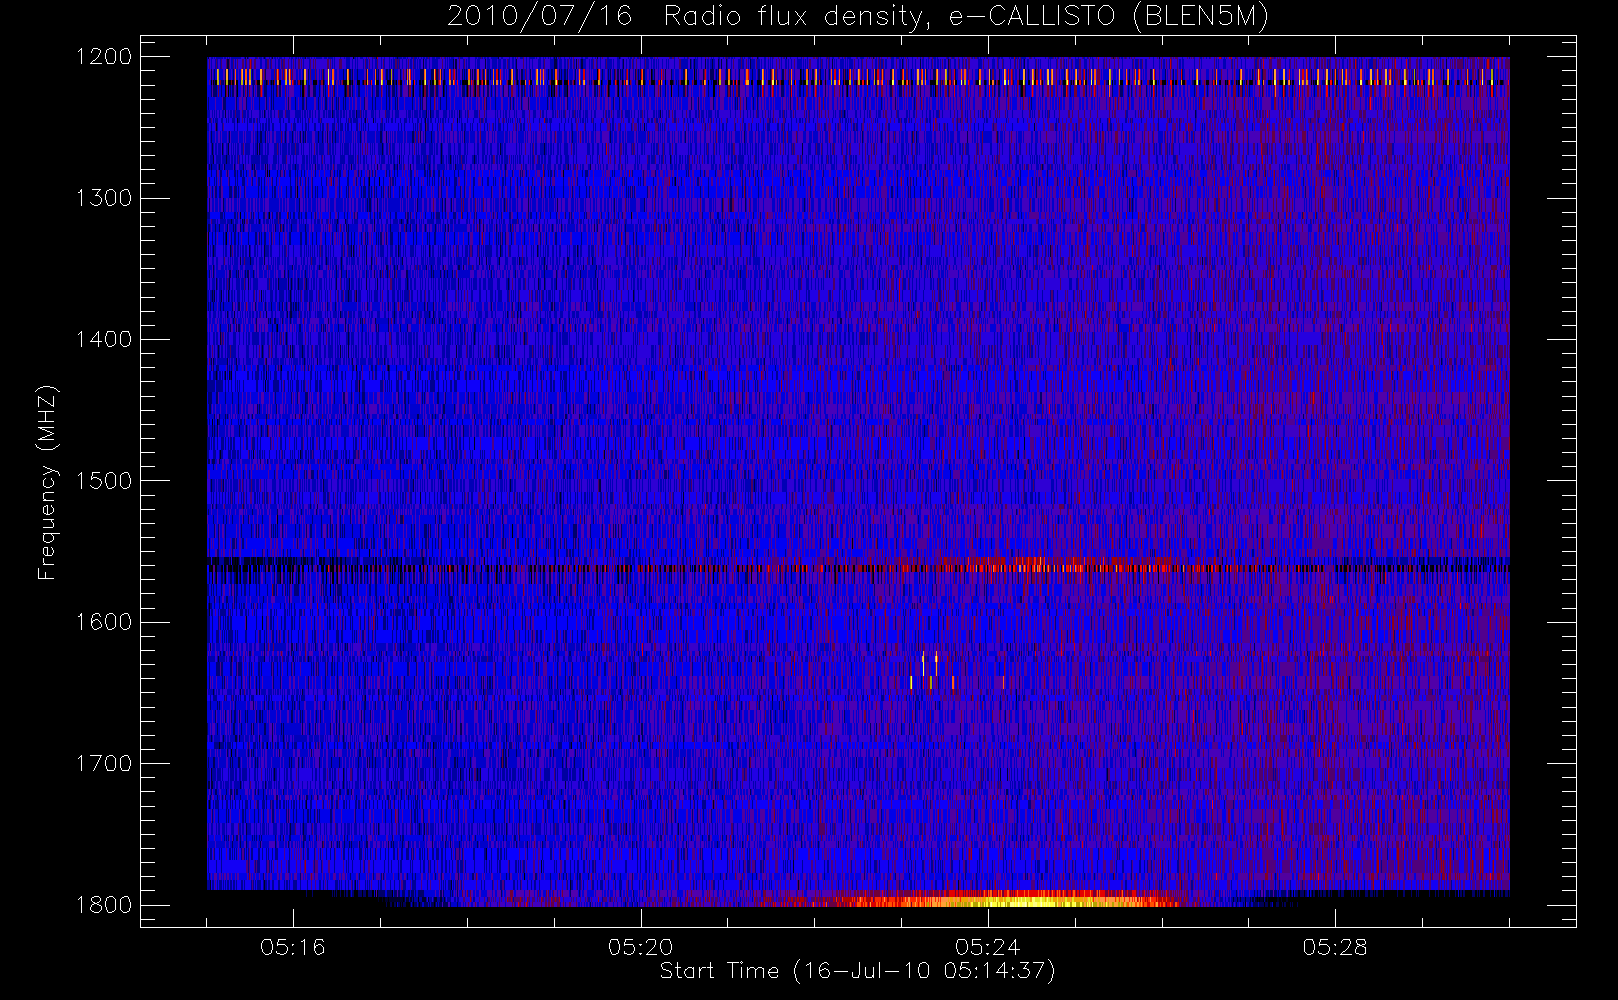Click the '05:28' time axis label

[x=1335, y=947]
